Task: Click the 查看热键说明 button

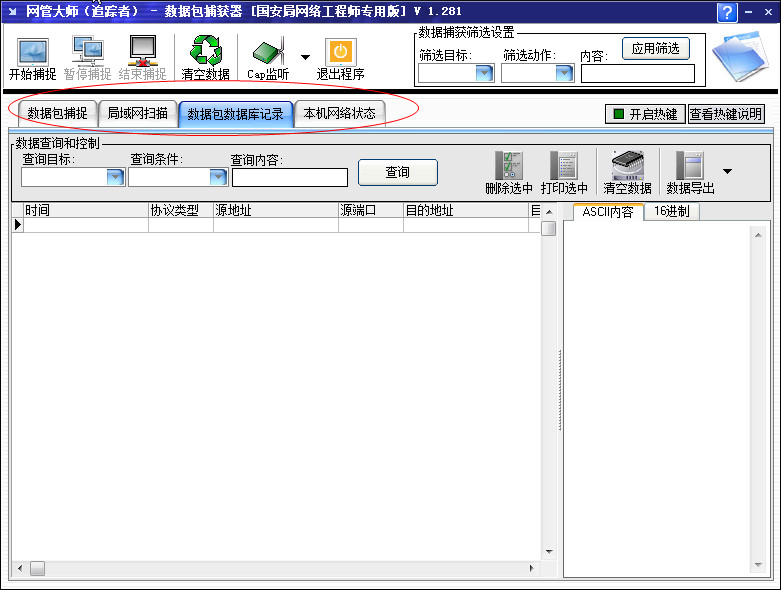Action: pos(726,114)
